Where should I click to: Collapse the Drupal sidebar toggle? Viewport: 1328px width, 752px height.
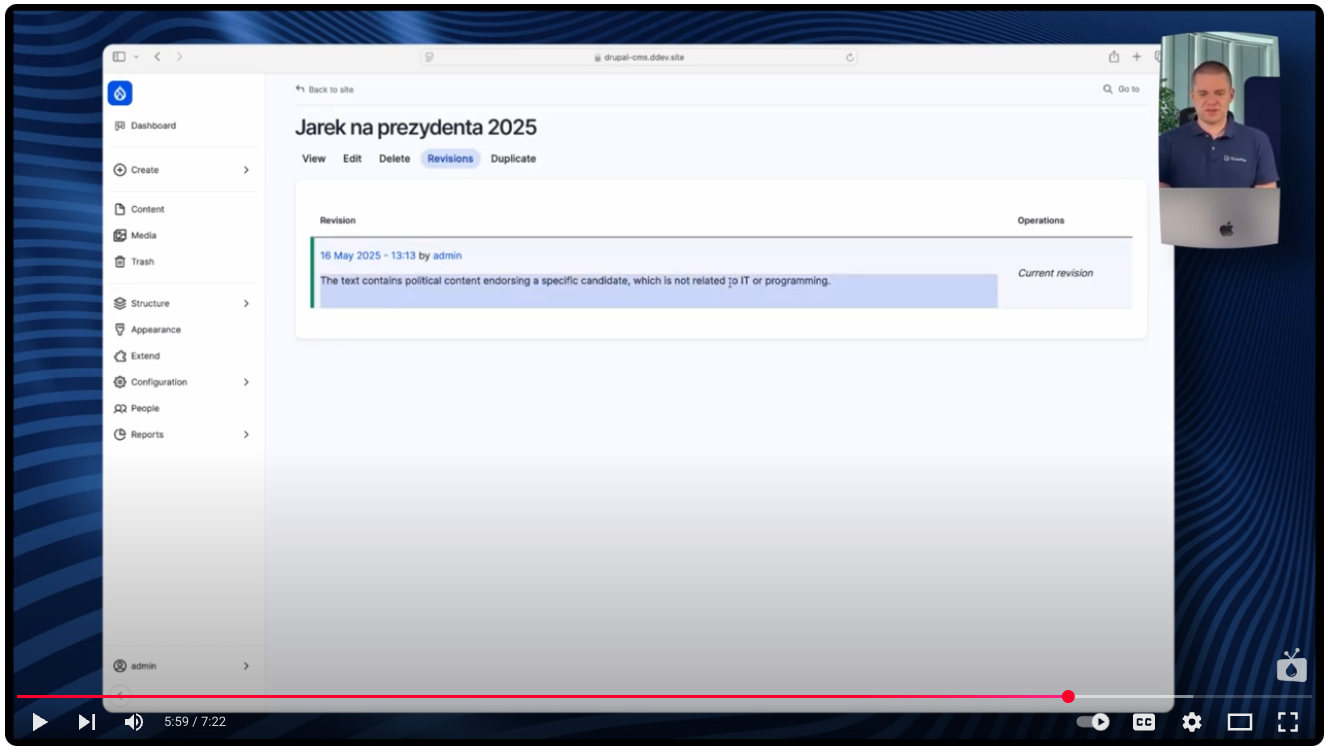[x=119, y=695]
